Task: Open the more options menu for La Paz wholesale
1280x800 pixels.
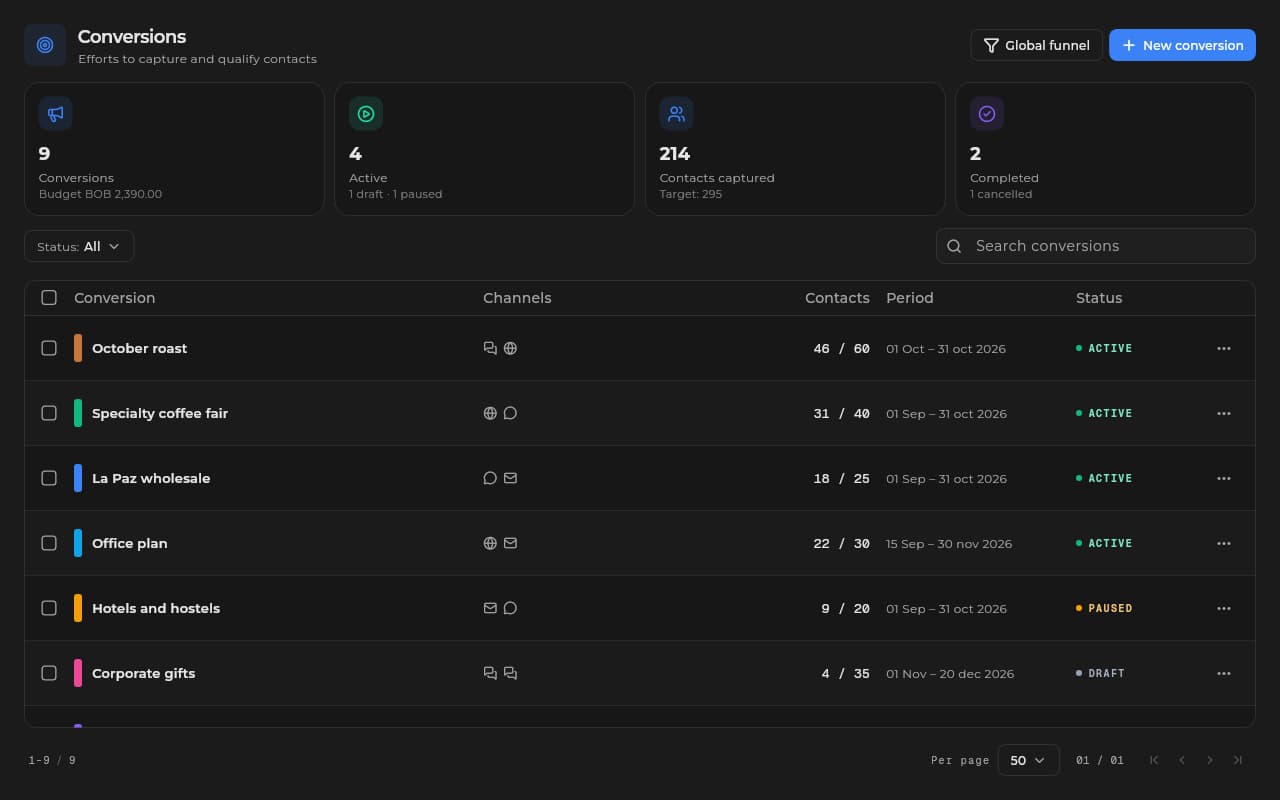Action: pos(1224,478)
